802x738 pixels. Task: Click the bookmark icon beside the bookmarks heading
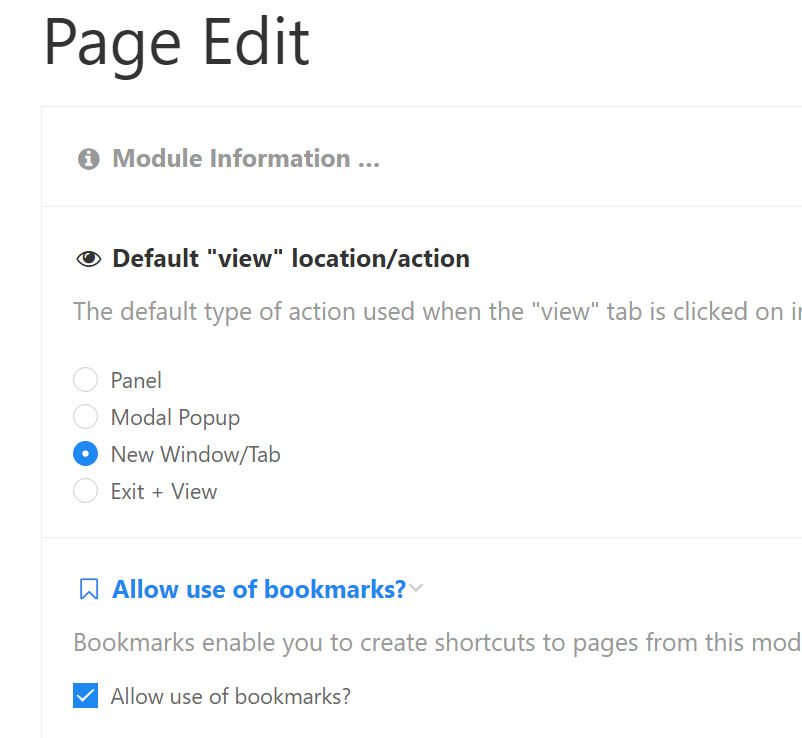click(x=89, y=590)
